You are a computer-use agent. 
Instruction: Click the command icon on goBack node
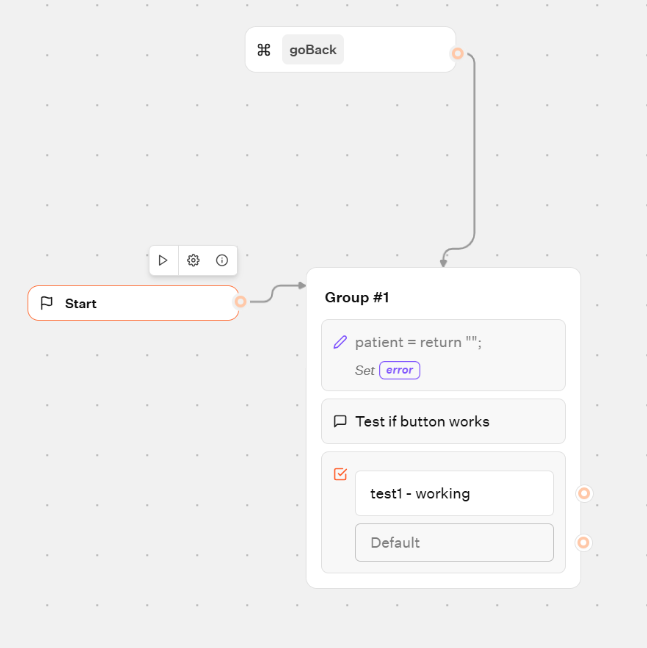[x=264, y=50]
